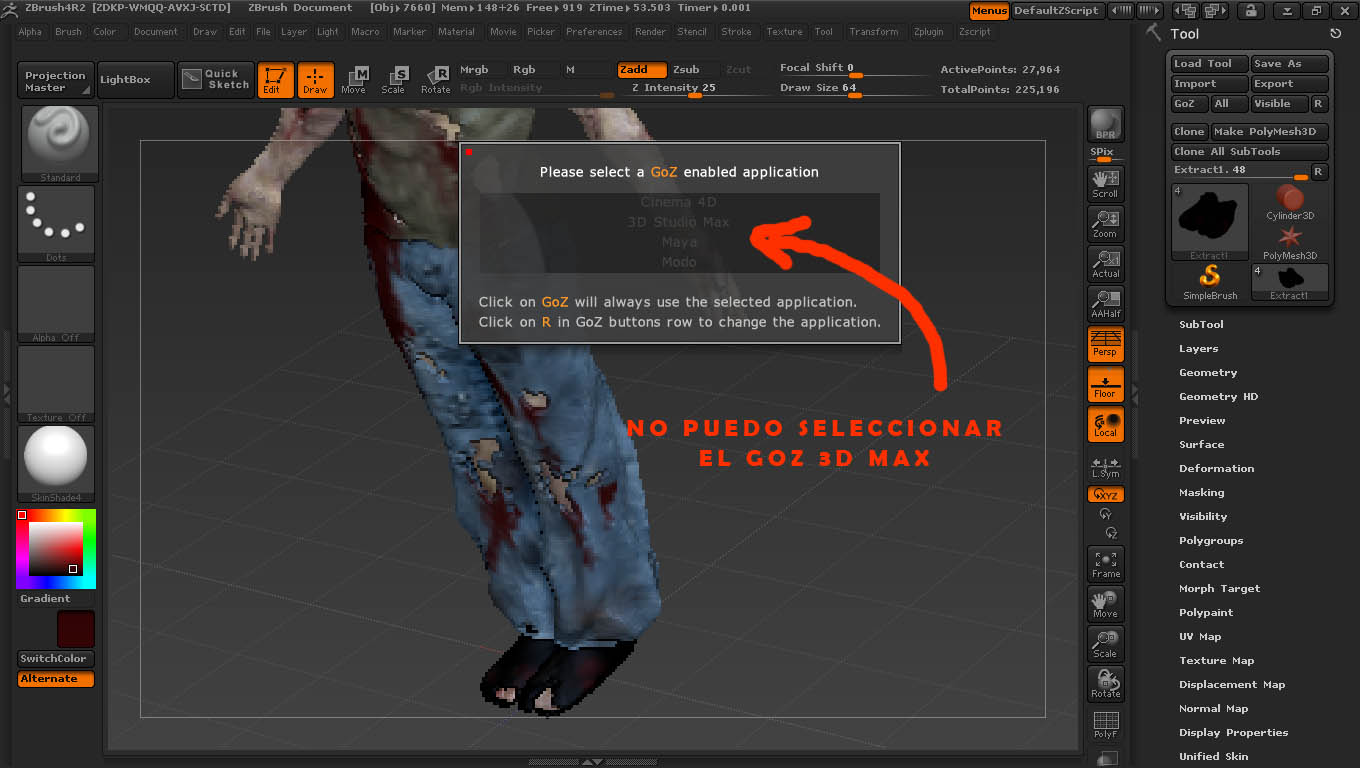1360x768 pixels.
Task: Adjust the Z Intensity slider
Action: tap(693, 90)
